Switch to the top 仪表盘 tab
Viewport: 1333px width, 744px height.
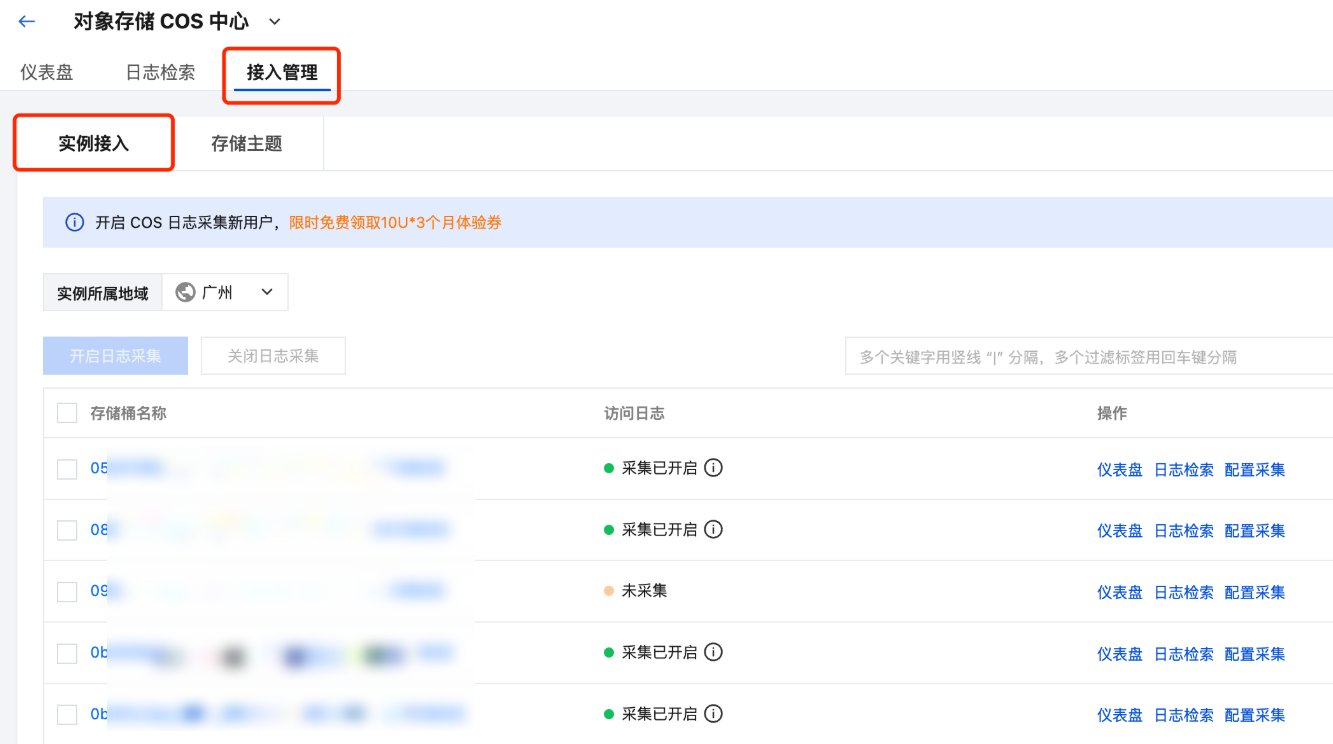[x=47, y=72]
